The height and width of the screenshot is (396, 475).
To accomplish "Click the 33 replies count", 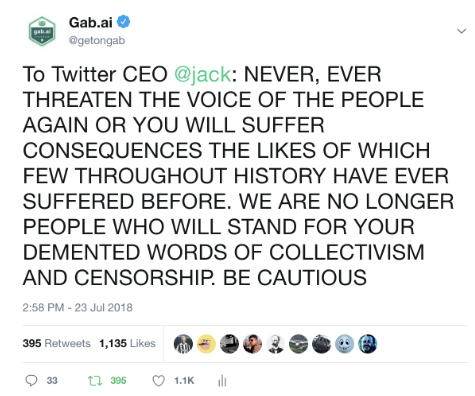I will pyautogui.click(x=52, y=381).
